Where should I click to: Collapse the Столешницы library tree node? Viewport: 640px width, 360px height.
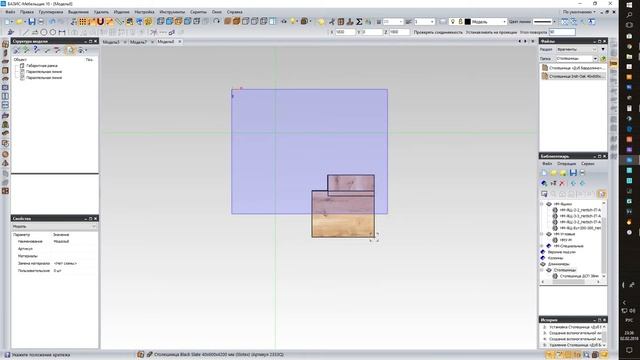542,270
